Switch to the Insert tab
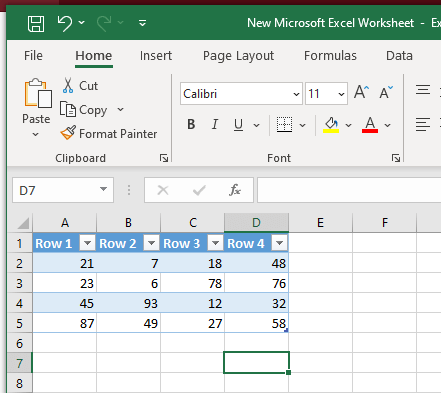Screen dimensions: 441x393 (x=156, y=56)
